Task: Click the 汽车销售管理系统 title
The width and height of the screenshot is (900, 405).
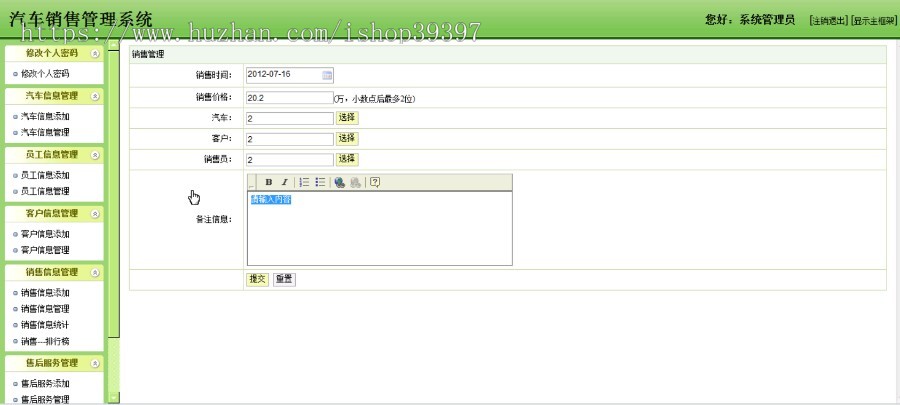Action: point(81,19)
